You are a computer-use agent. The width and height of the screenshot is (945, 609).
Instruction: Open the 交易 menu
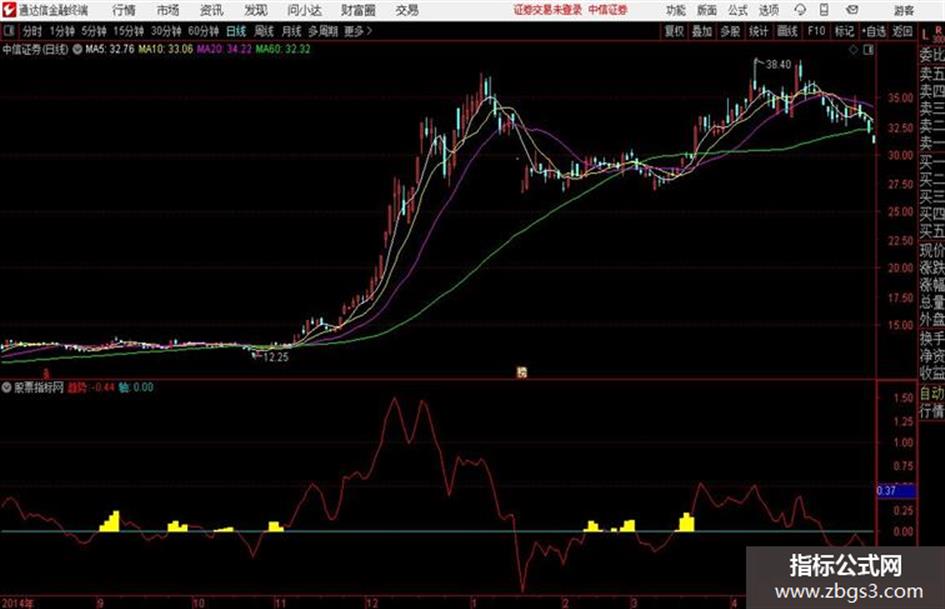point(407,10)
